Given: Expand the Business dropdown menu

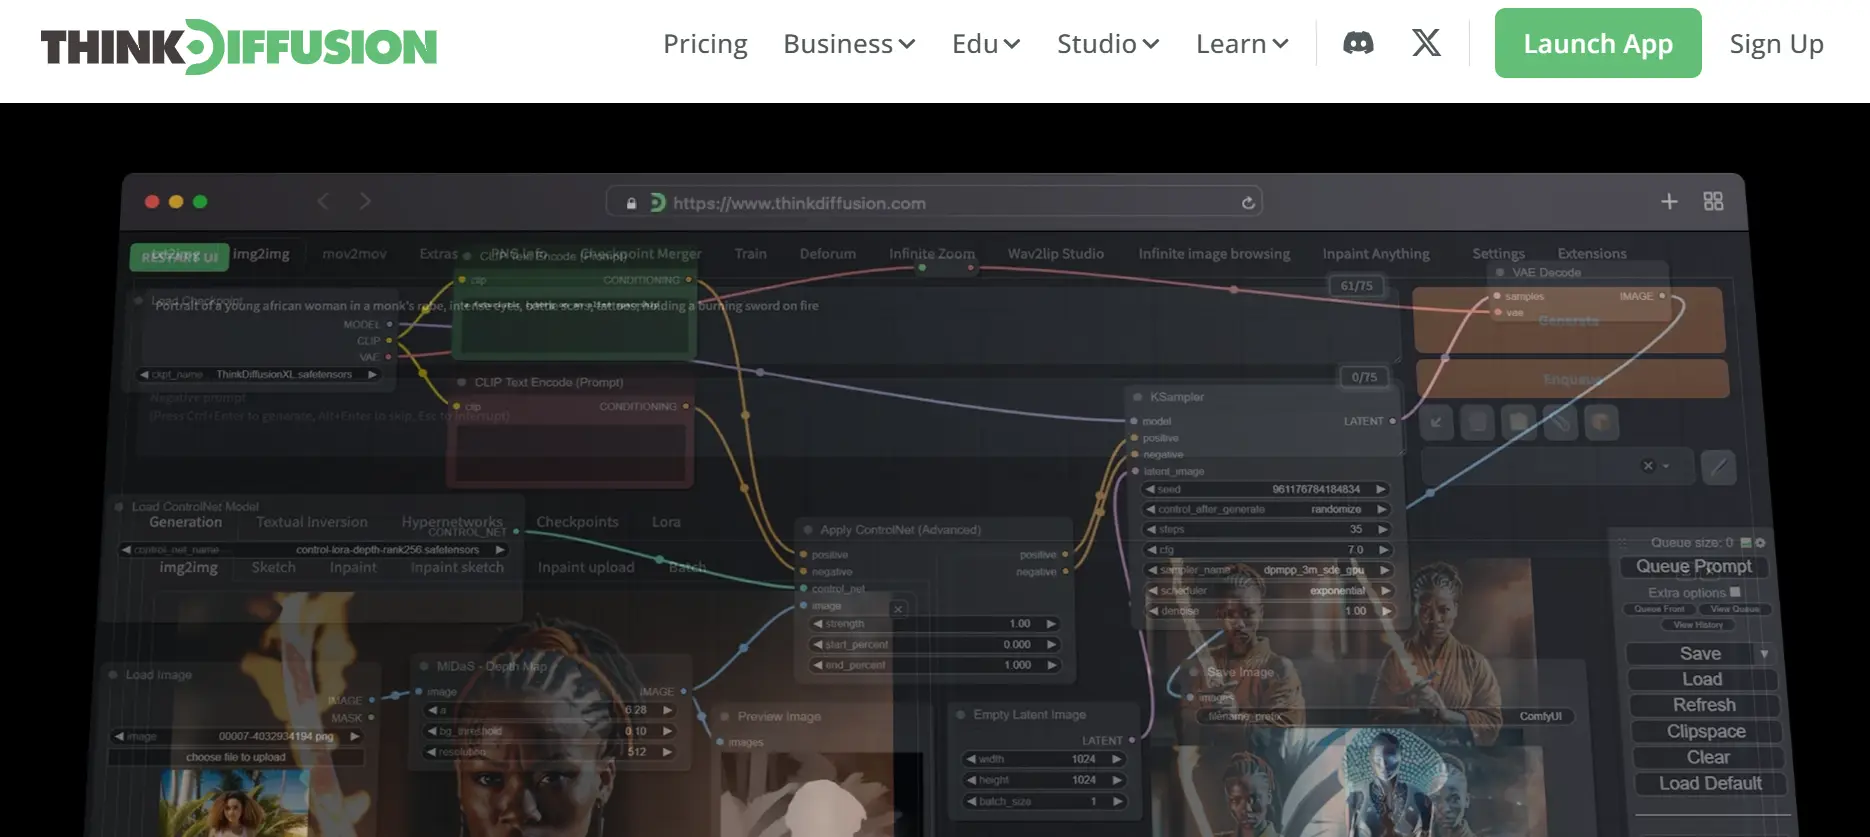Looking at the screenshot, I should [849, 44].
